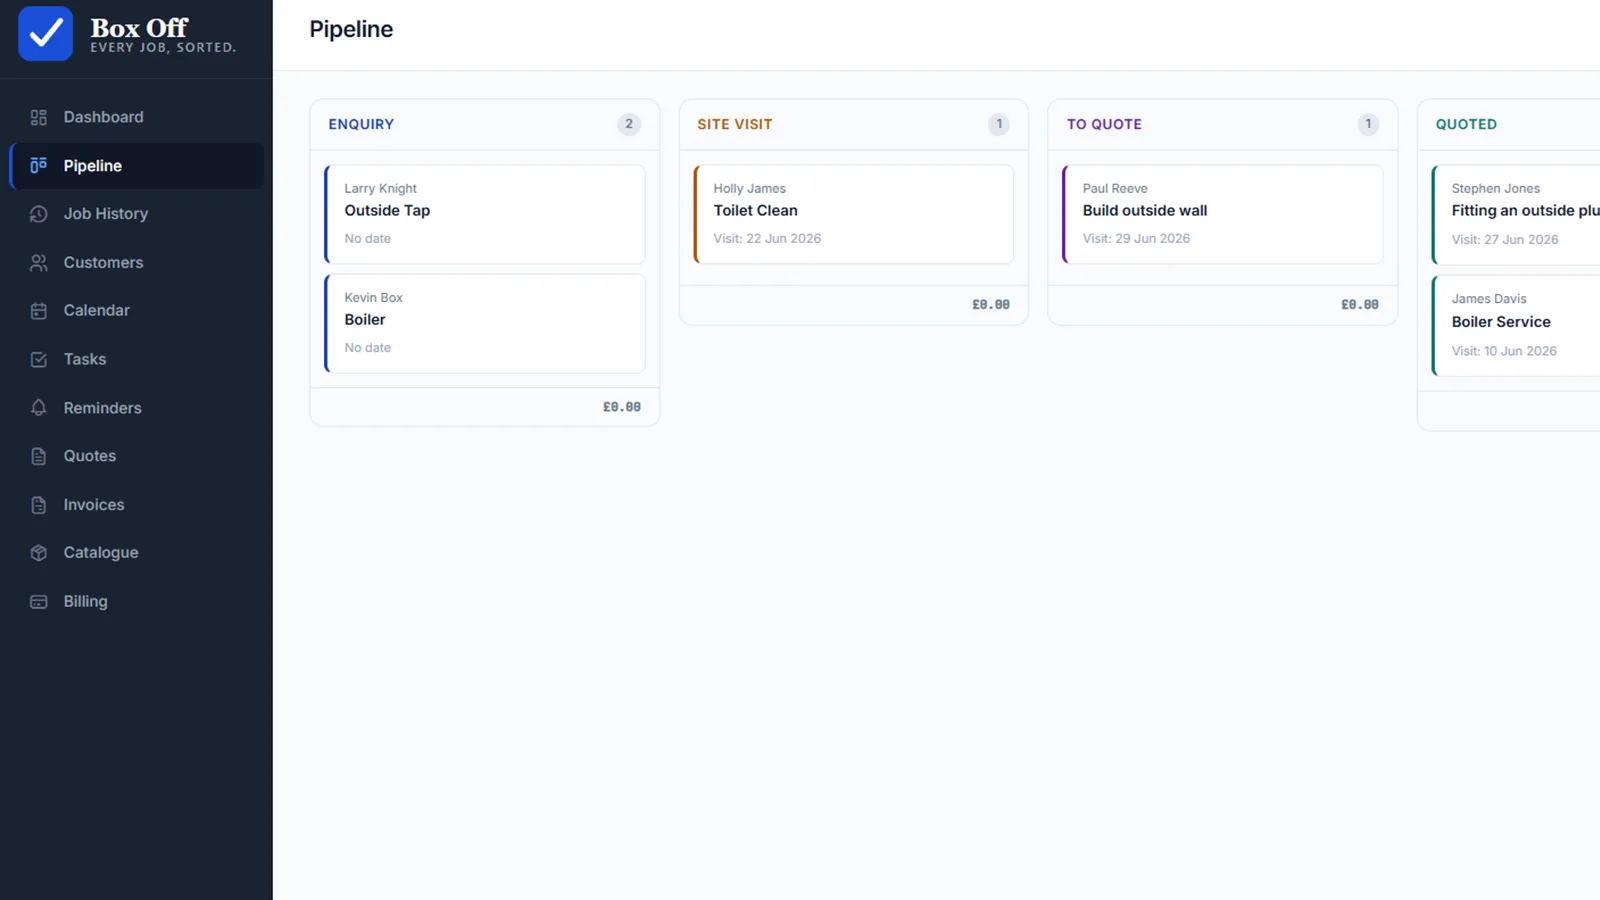1600x900 pixels.
Task: Click the Site Visit column £0.00 total
Action: [x=991, y=304]
